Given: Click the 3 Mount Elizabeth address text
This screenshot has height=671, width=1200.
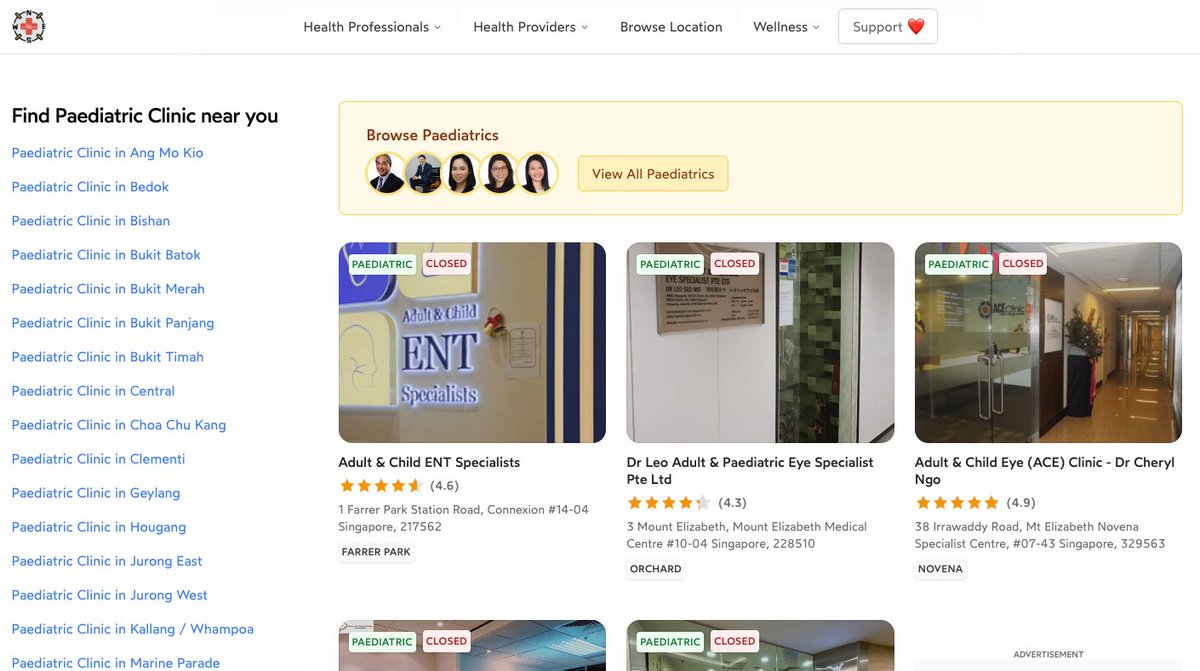Looking at the screenshot, I should [x=747, y=535].
